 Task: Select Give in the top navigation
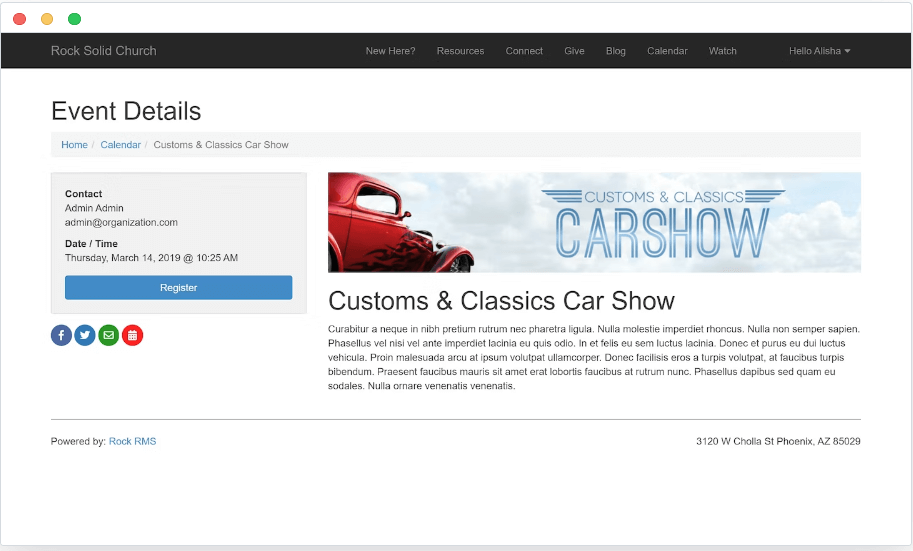pyautogui.click(x=574, y=51)
